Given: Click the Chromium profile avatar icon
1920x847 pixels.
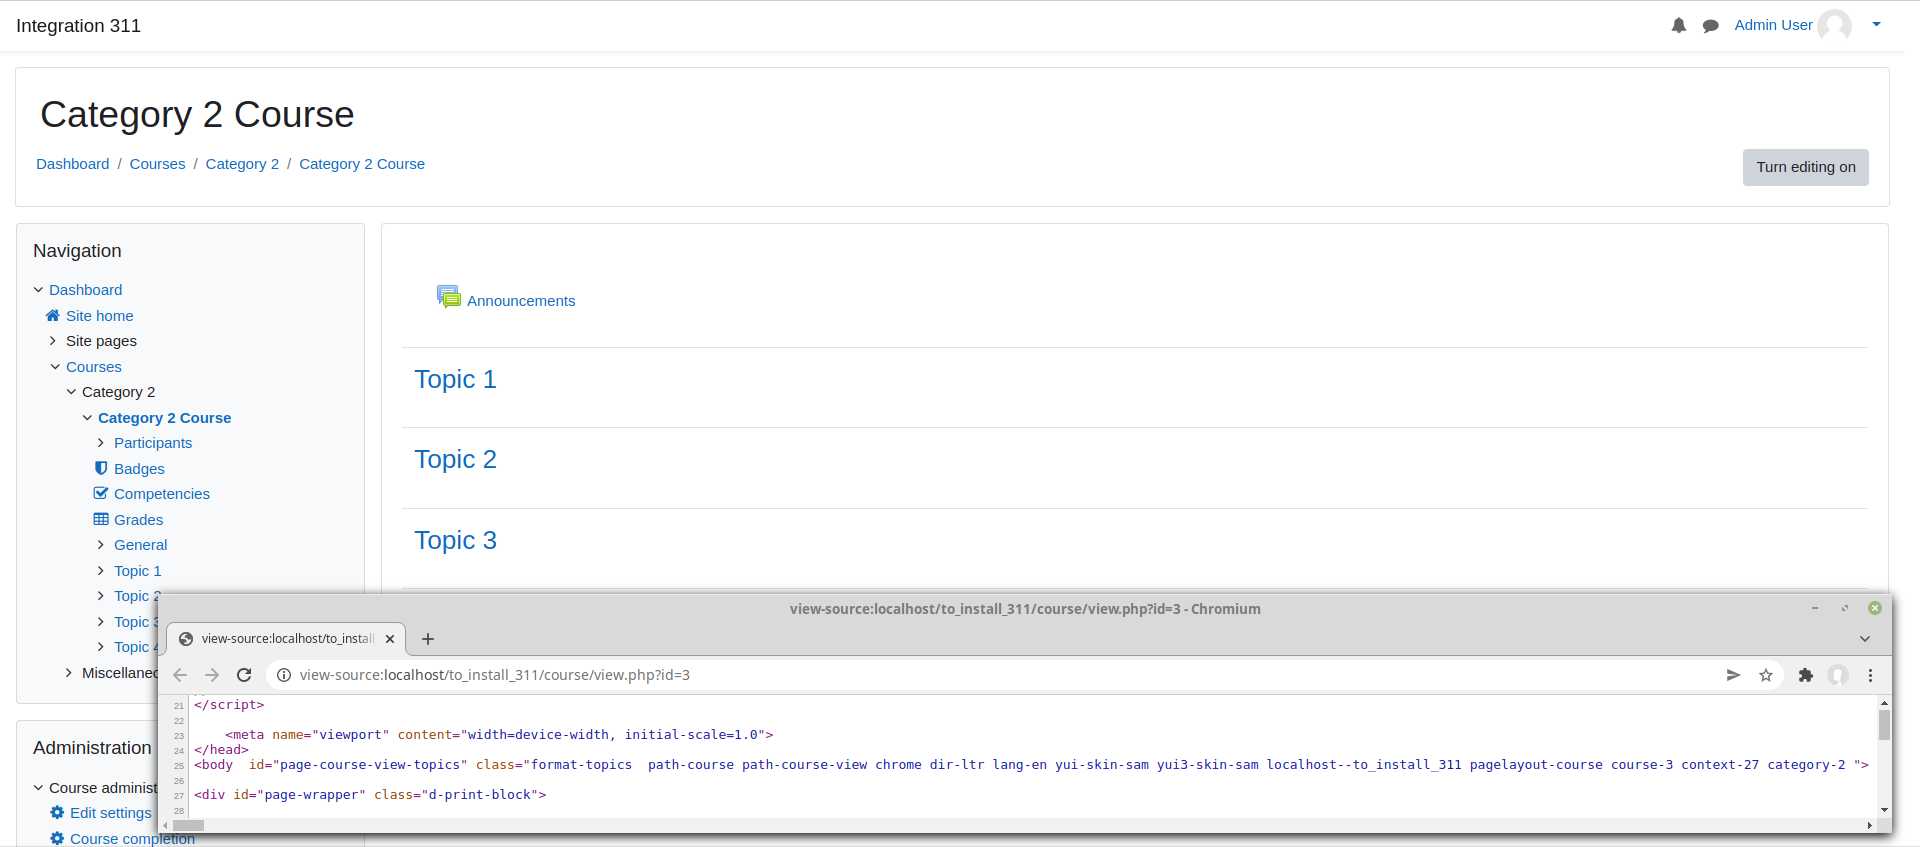Looking at the screenshot, I should [1838, 675].
